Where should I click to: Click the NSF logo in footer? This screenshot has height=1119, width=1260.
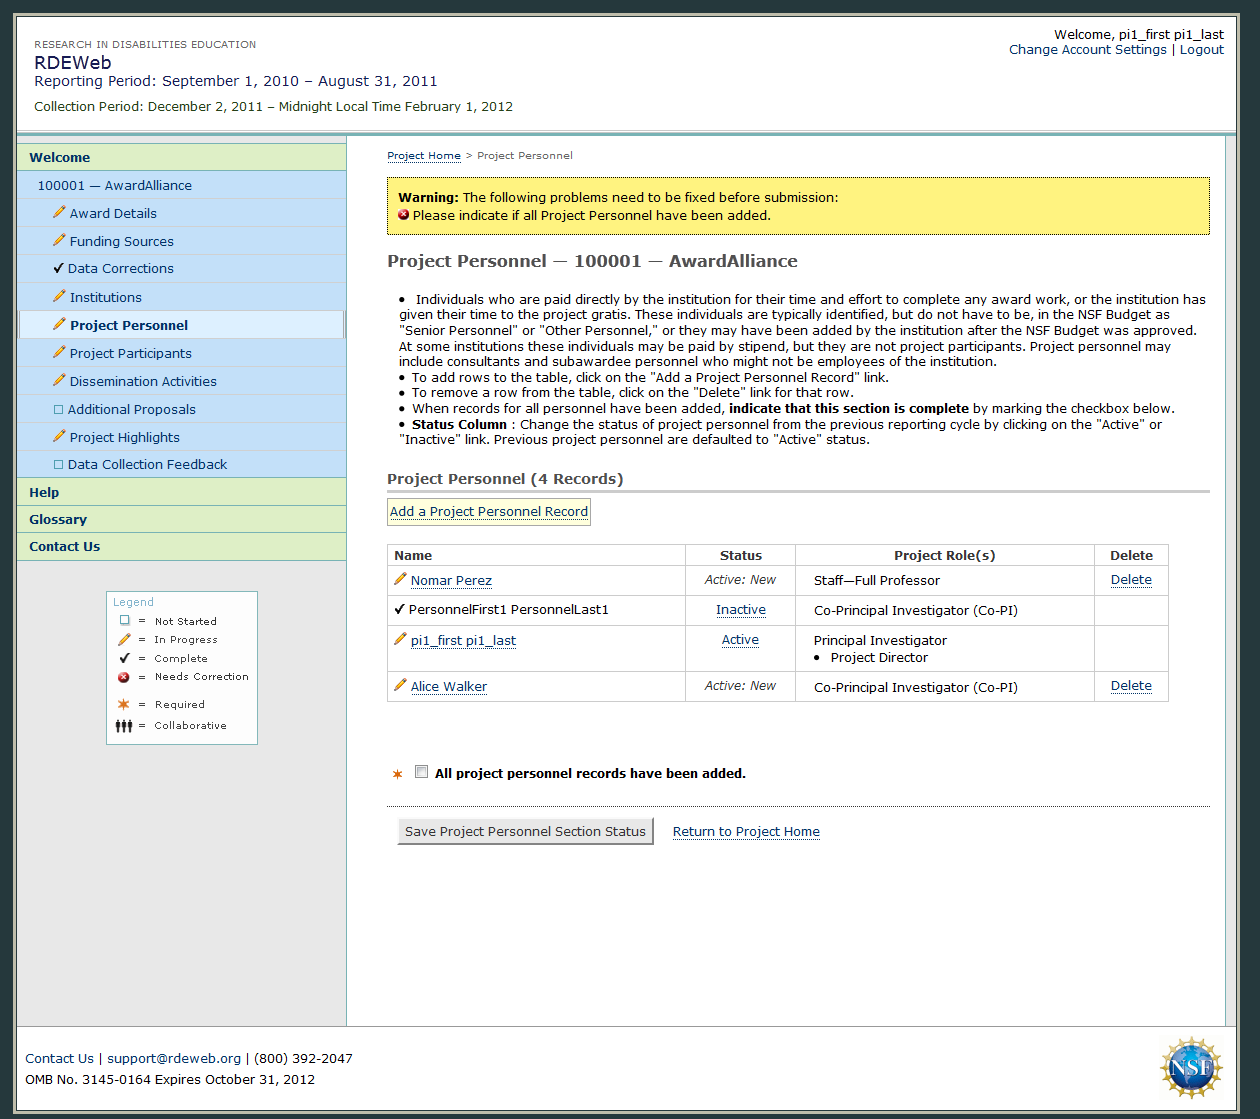1190,1067
